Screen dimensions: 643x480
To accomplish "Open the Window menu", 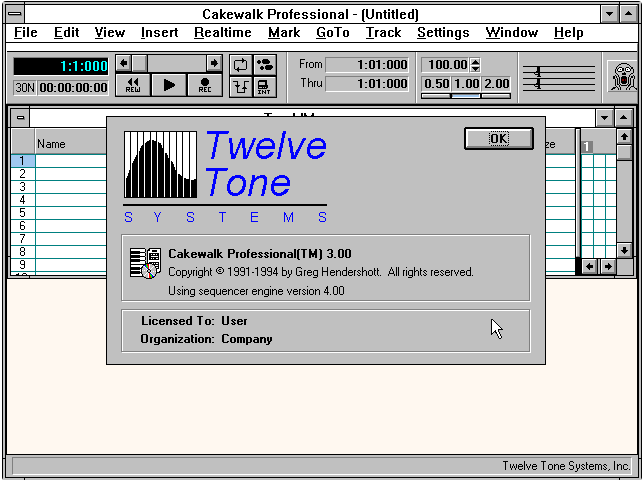I will (511, 32).
